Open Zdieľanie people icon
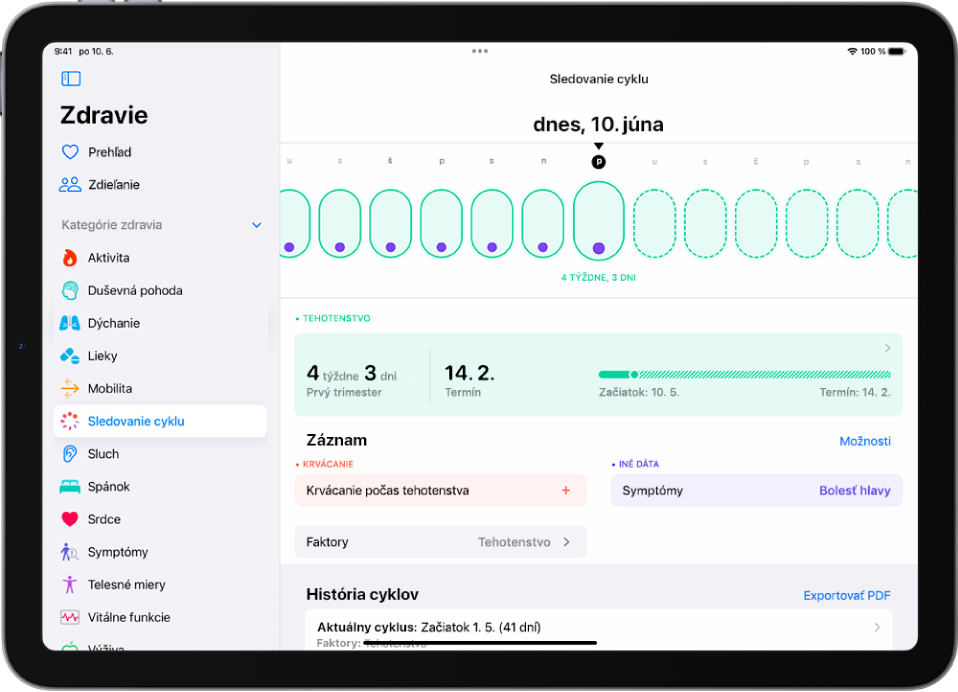 pyautogui.click(x=70, y=184)
